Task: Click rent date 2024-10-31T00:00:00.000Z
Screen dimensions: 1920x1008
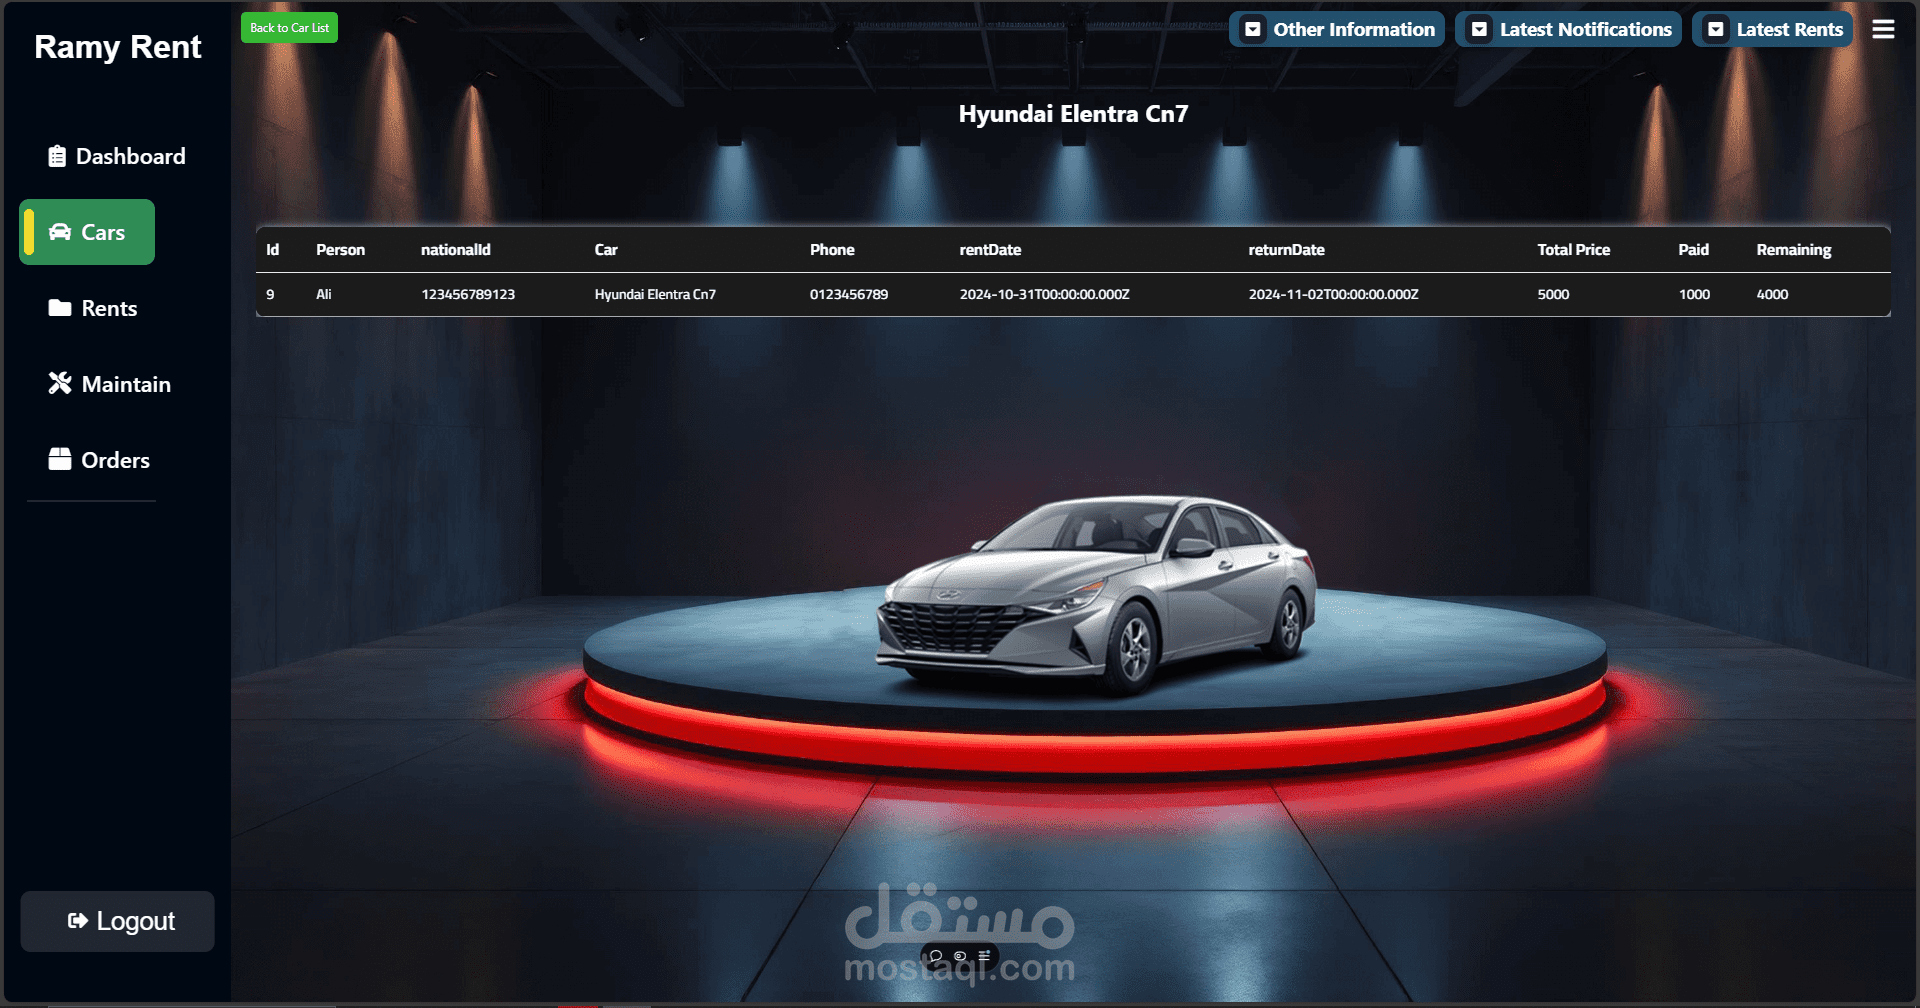Action: [1045, 294]
